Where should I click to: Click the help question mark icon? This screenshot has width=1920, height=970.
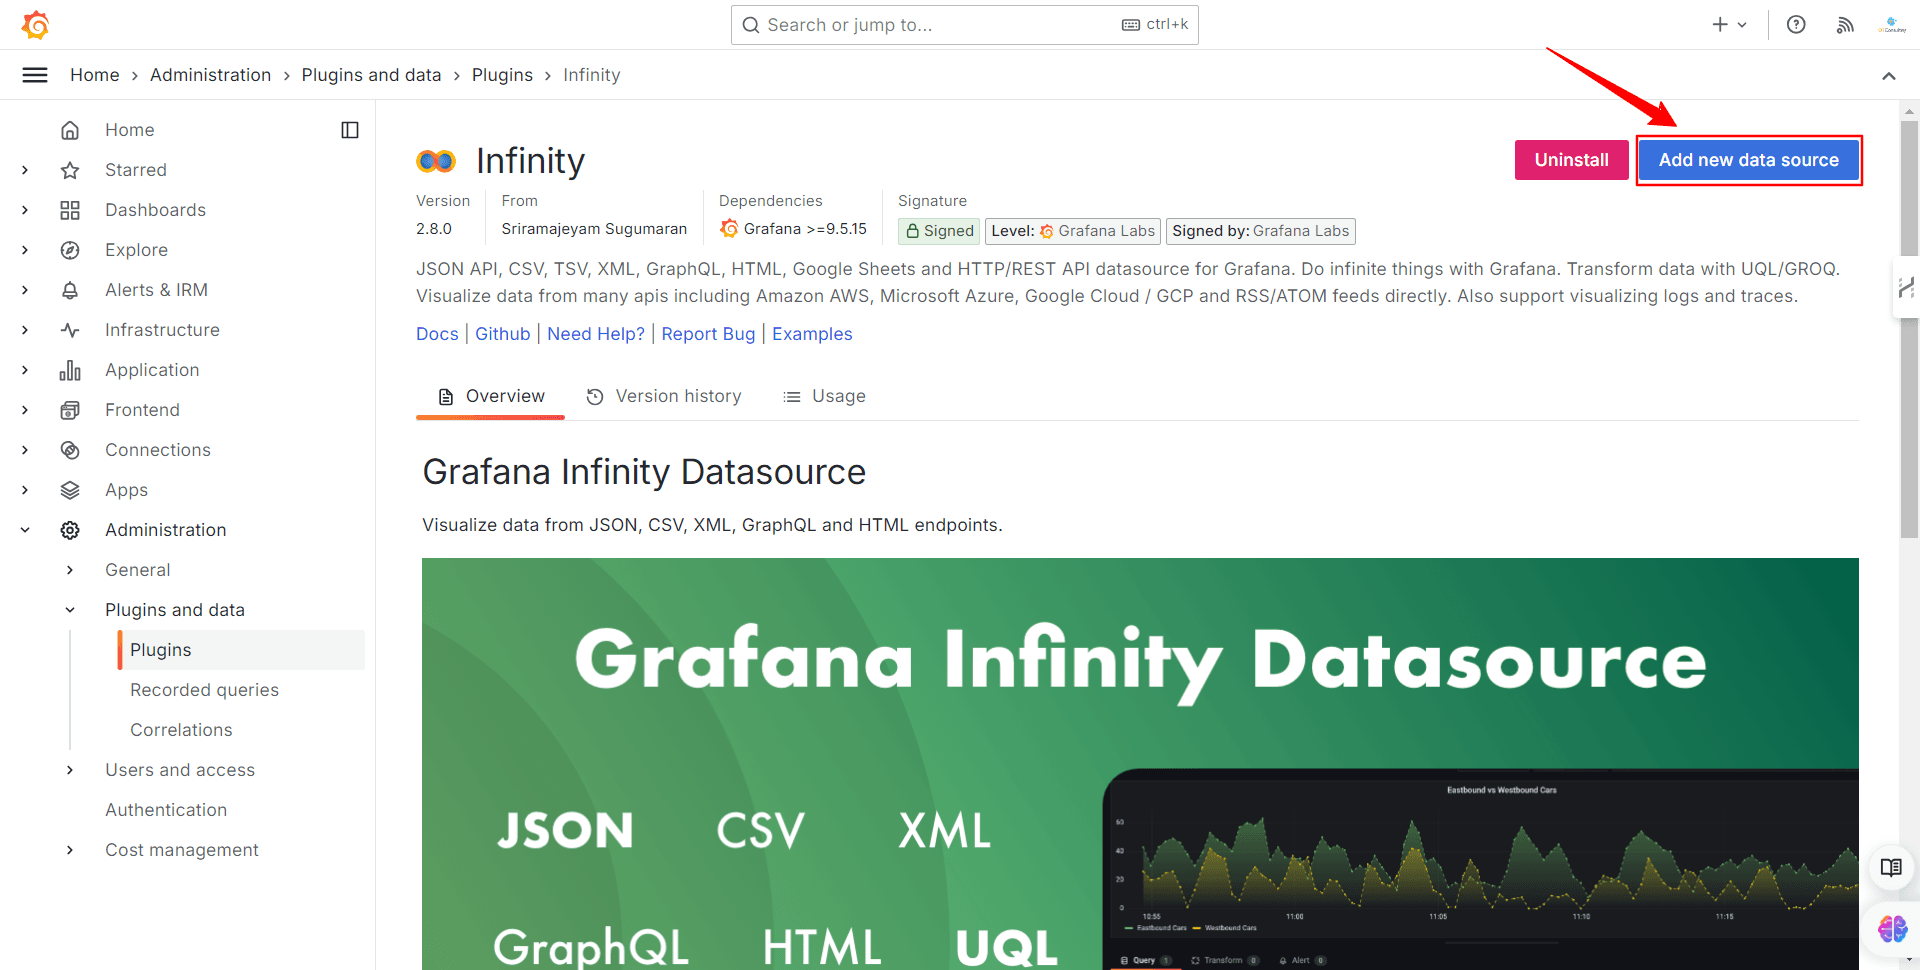coord(1796,24)
